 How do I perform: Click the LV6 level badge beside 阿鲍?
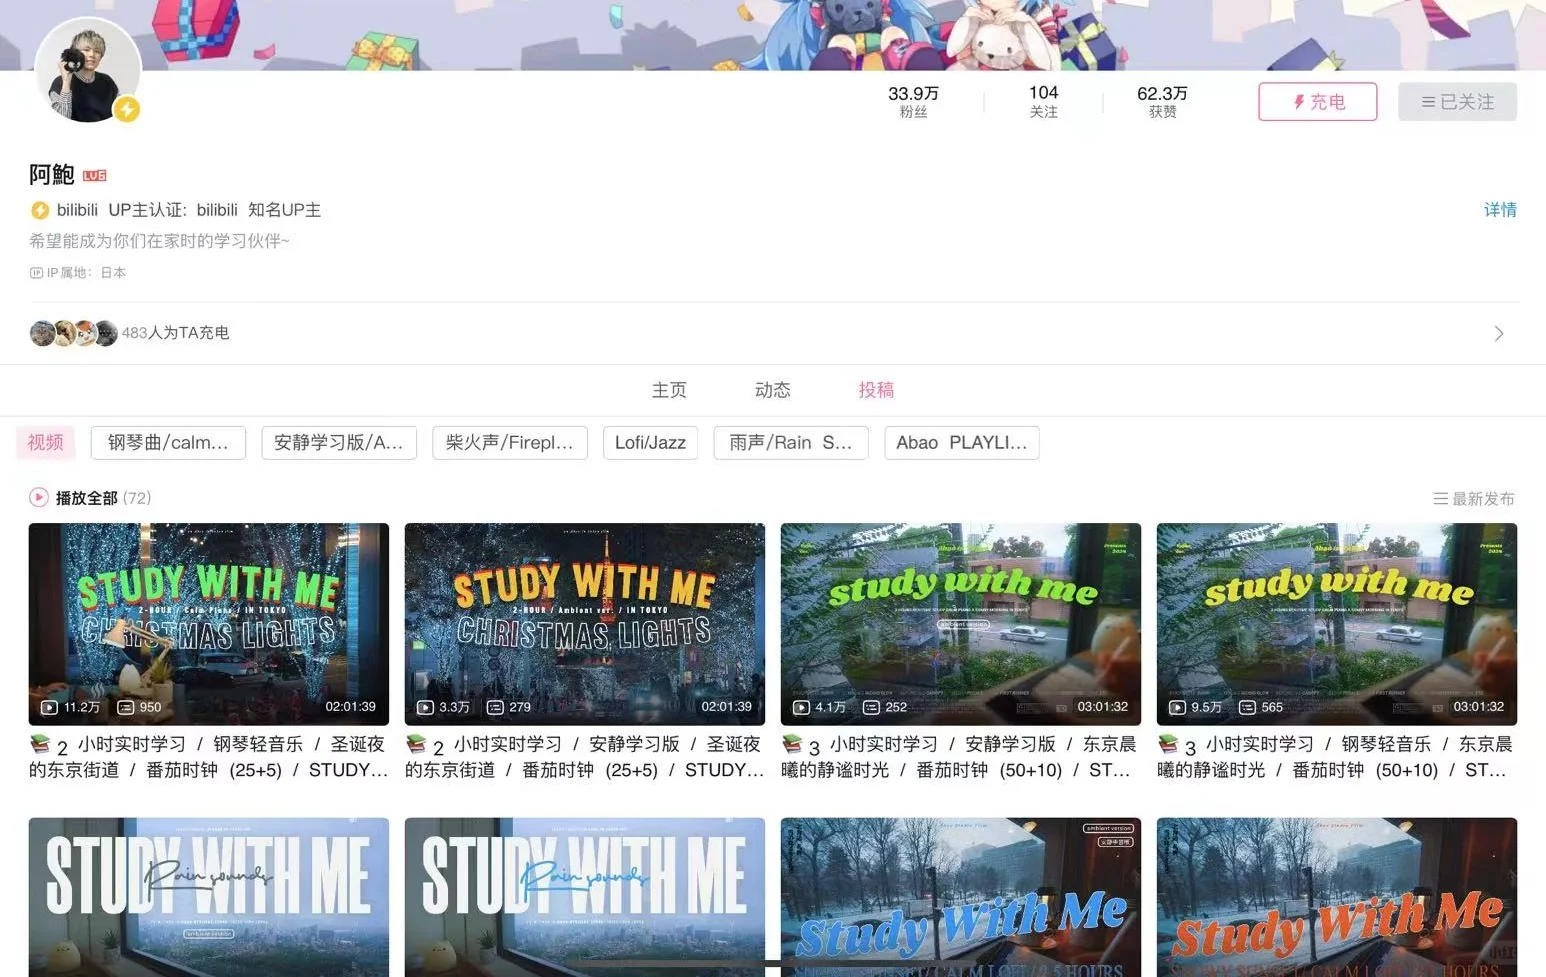click(95, 174)
